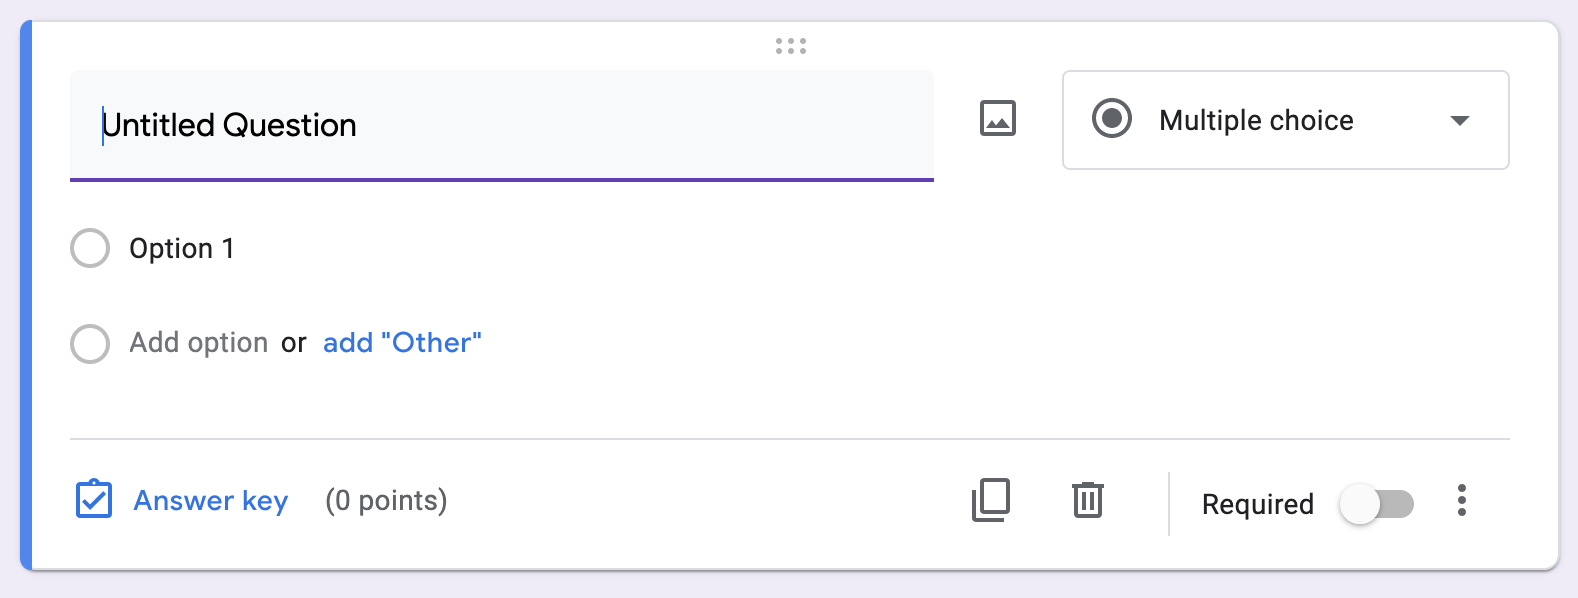Slide the Required switch knob
1578x598 pixels.
1360,504
